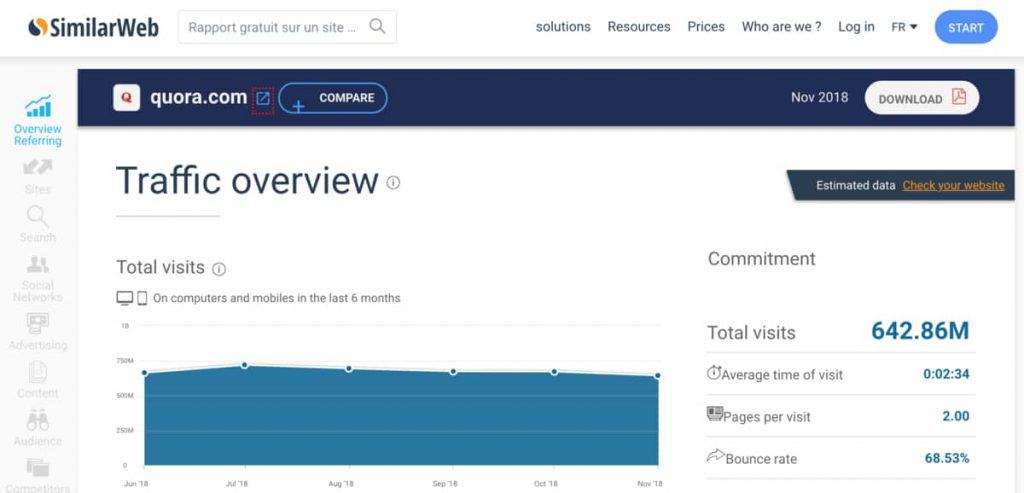Open quora.com via external link icon

pyautogui.click(x=263, y=99)
